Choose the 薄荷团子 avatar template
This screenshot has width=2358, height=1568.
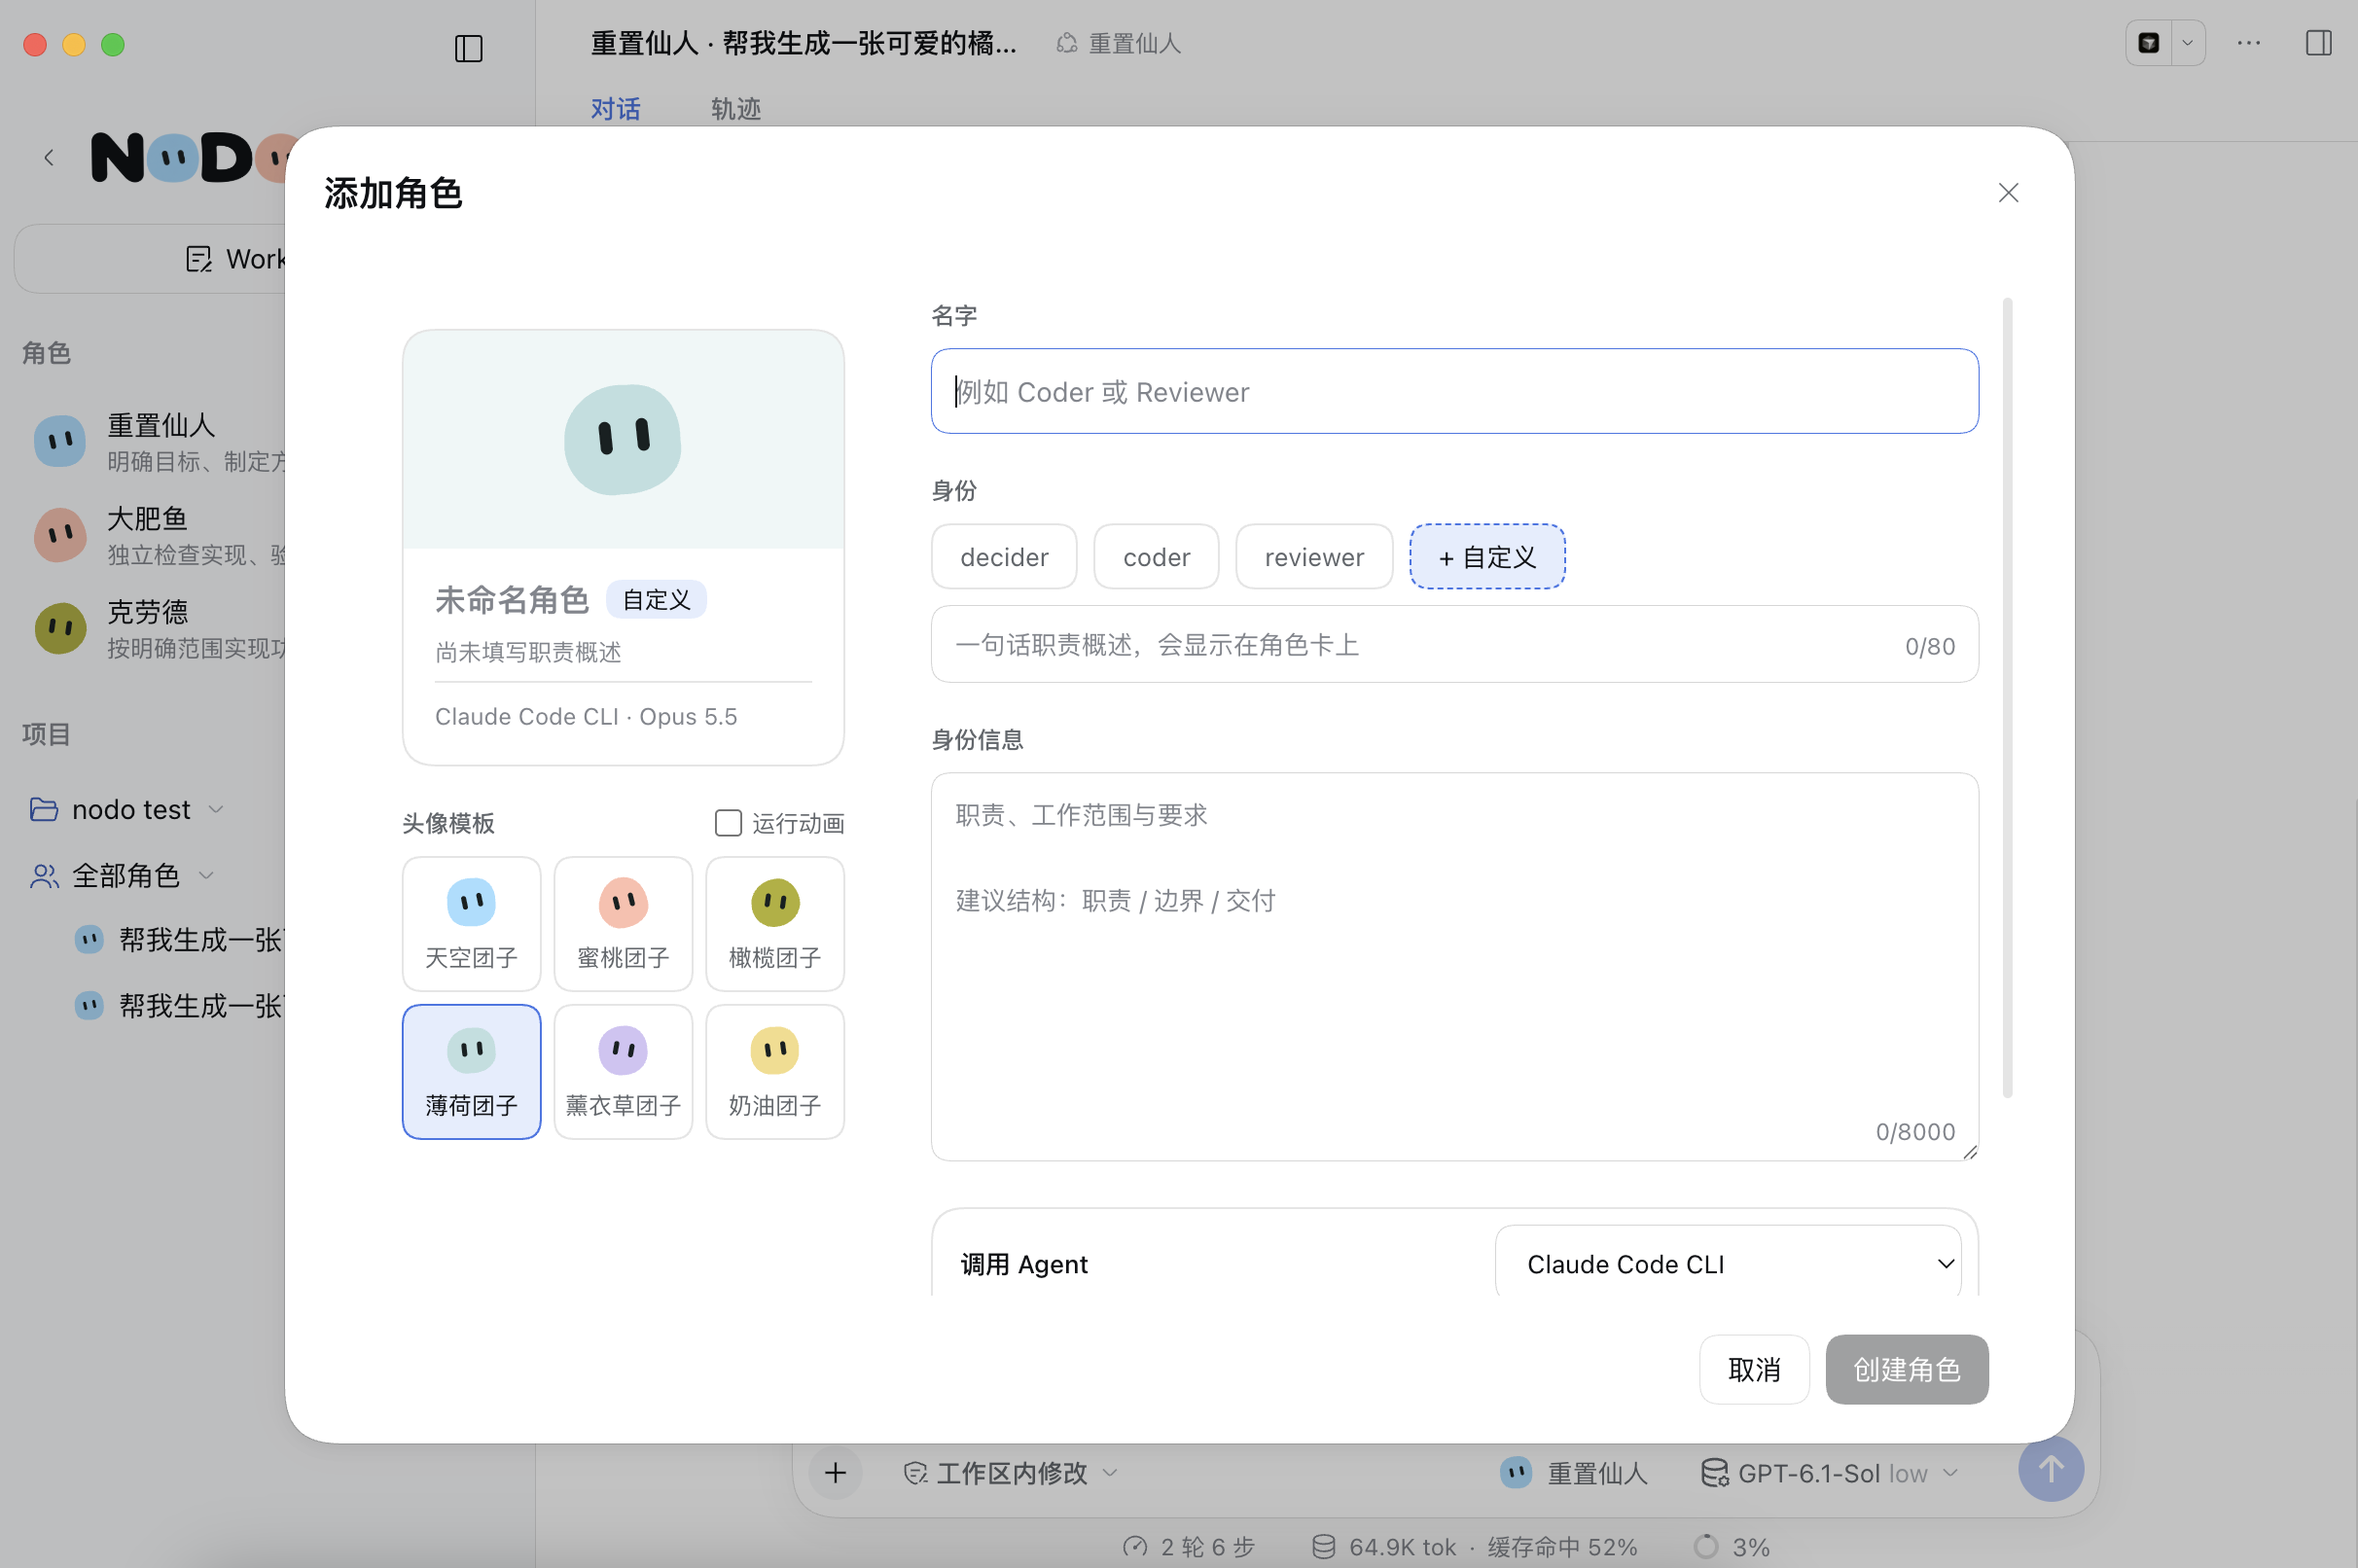(471, 1072)
